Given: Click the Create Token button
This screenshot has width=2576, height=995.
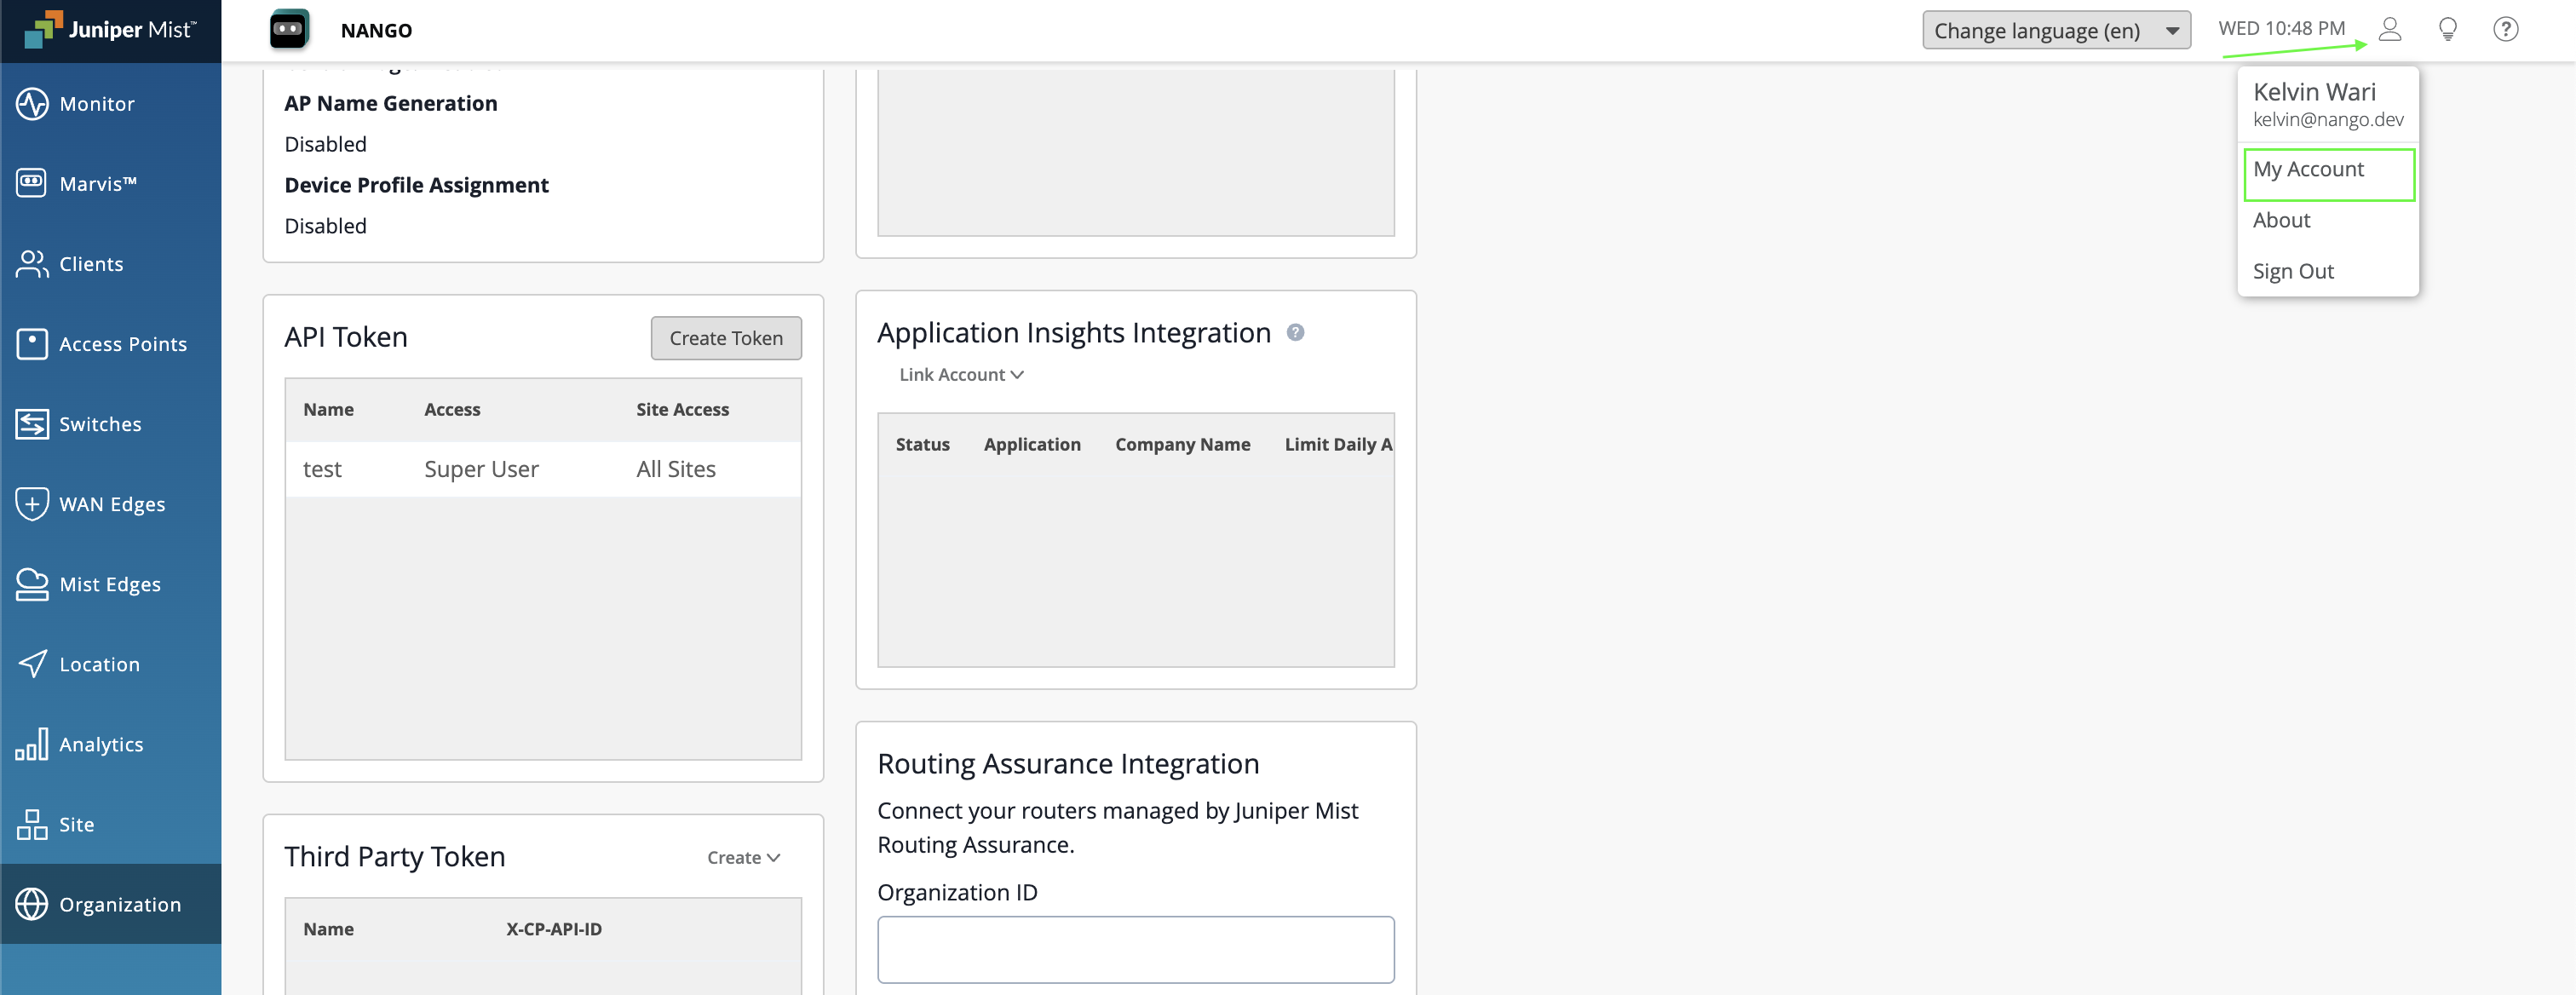Looking at the screenshot, I should (726, 338).
